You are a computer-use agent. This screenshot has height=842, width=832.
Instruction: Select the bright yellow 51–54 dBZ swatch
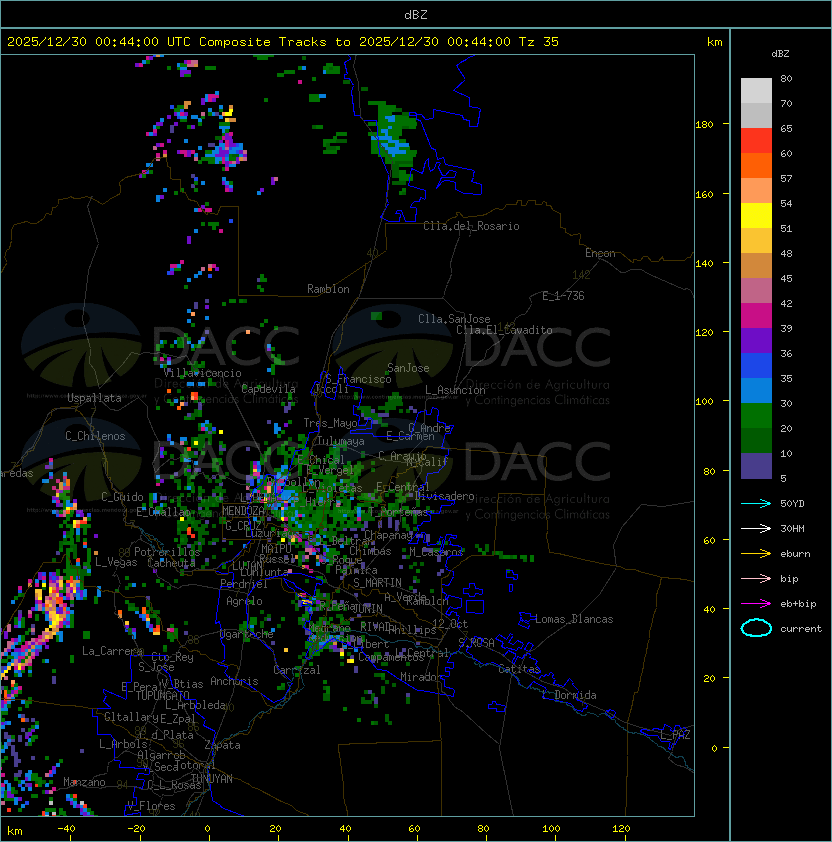coord(756,216)
